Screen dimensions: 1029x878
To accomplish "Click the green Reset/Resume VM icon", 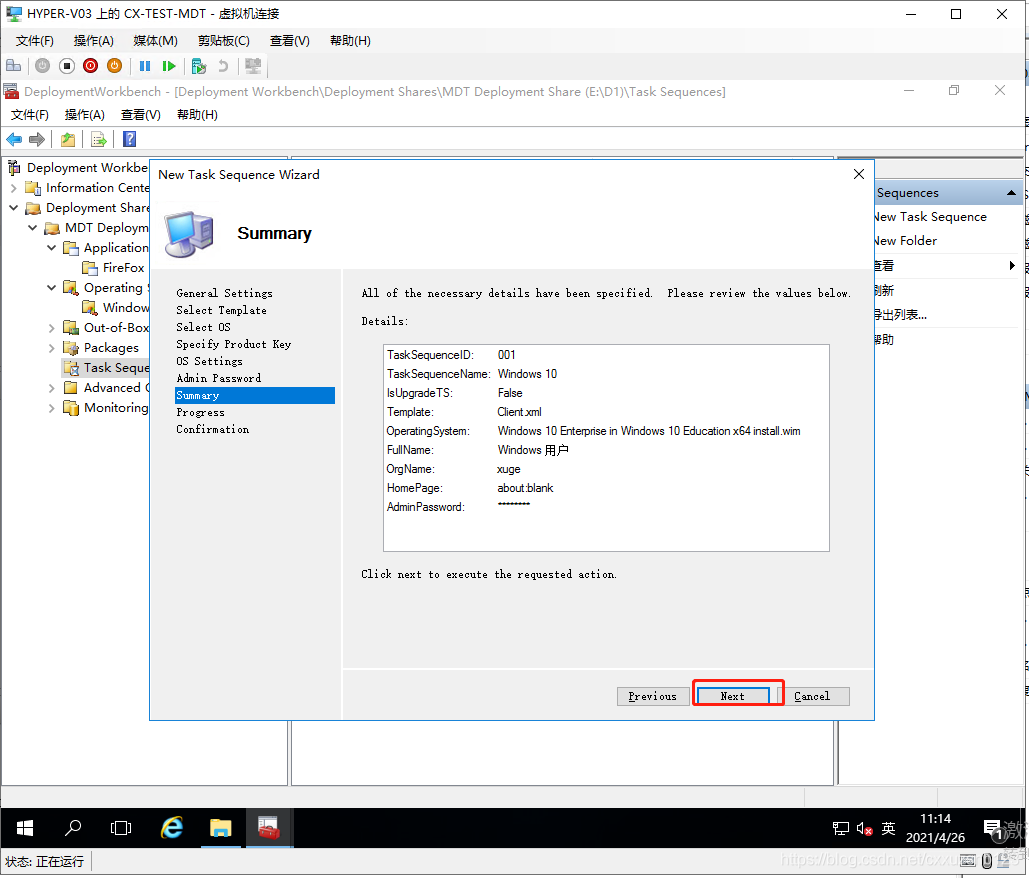I will (169, 66).
